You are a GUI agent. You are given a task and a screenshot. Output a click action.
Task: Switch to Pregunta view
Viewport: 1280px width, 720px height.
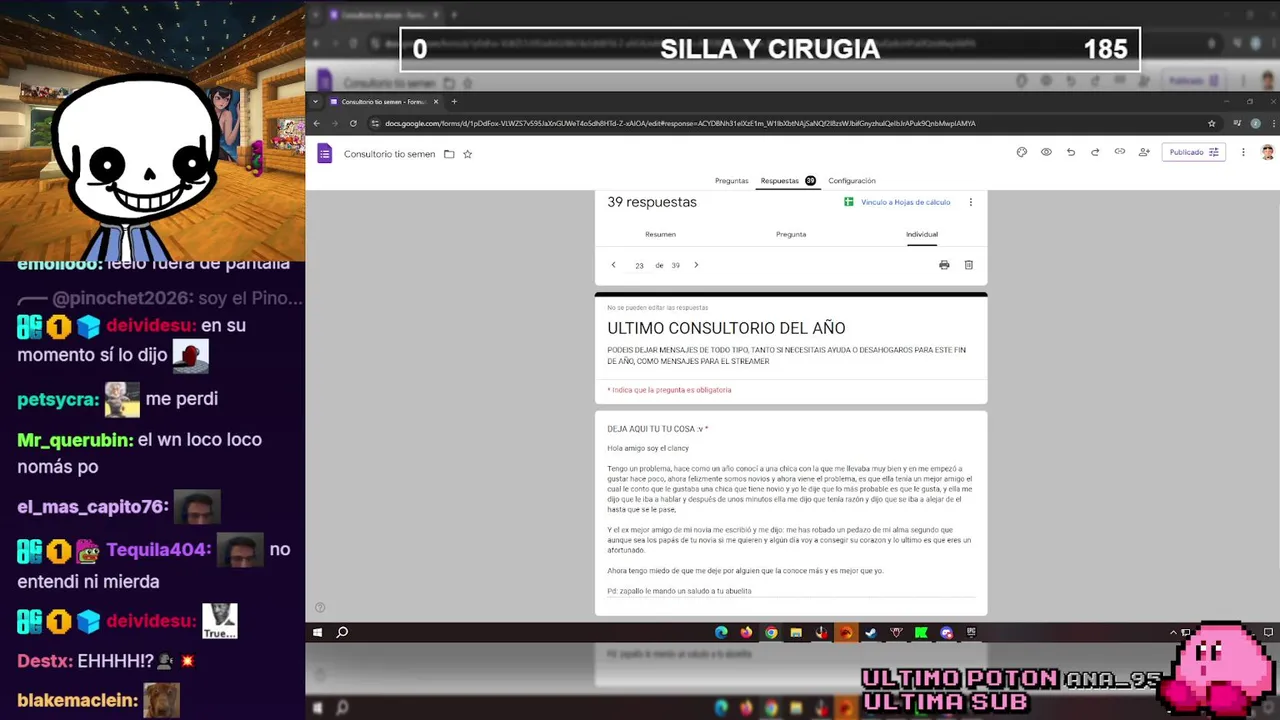point(791,234)
